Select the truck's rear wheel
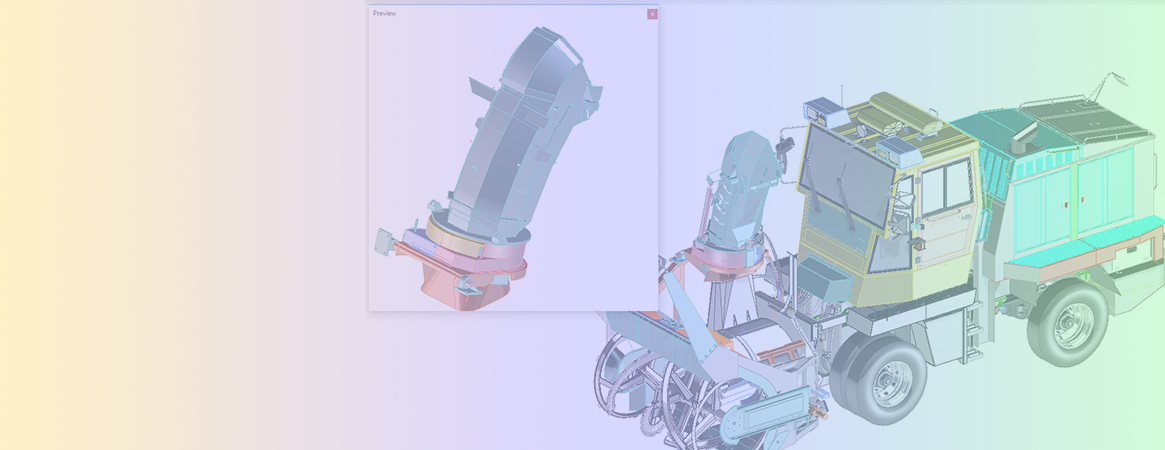This screenshot has height=450, width=1165. 1070,325
